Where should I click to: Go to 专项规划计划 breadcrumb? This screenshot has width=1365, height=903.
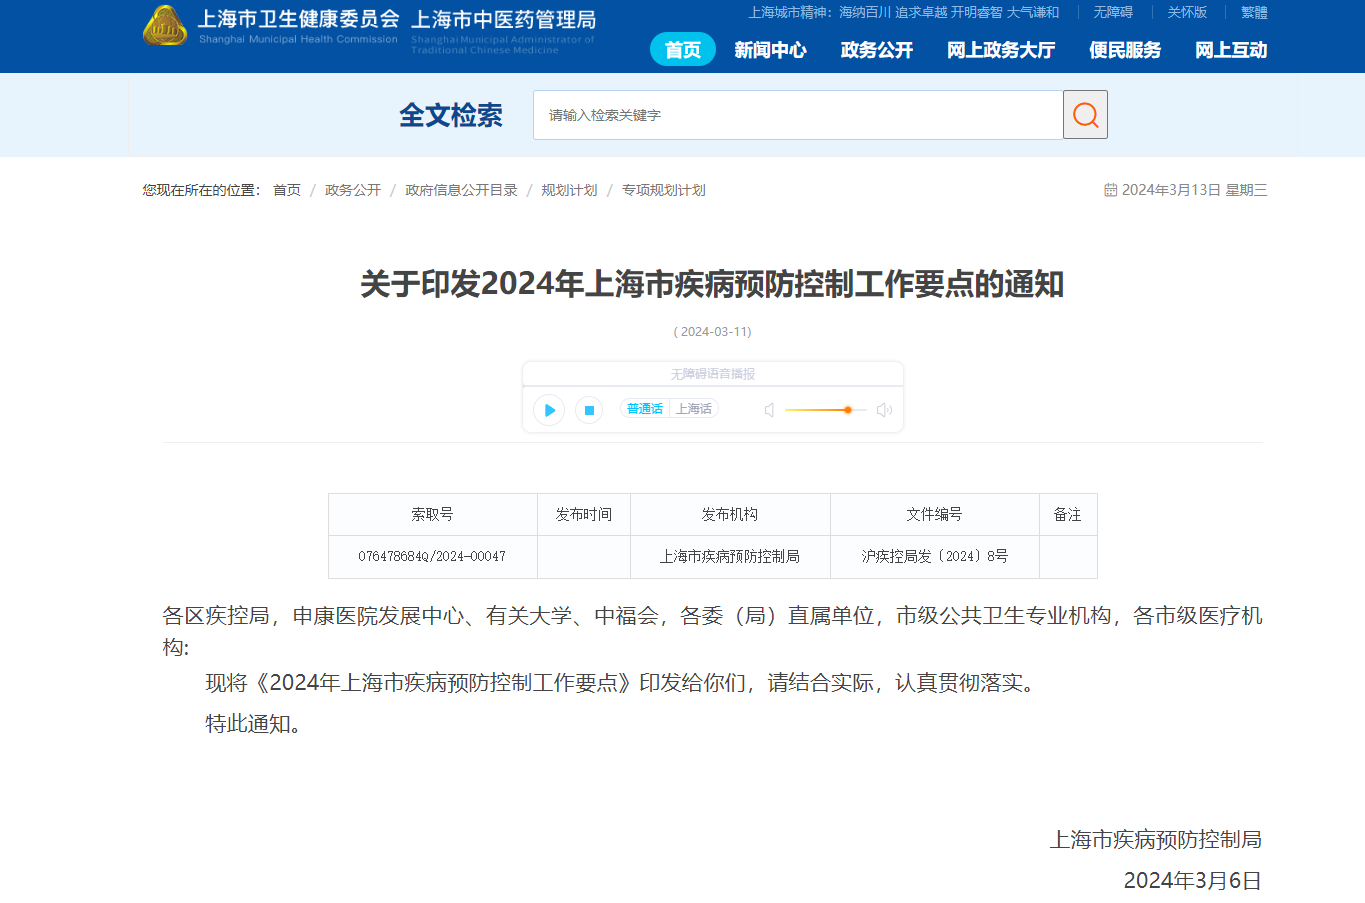point(664,190)
